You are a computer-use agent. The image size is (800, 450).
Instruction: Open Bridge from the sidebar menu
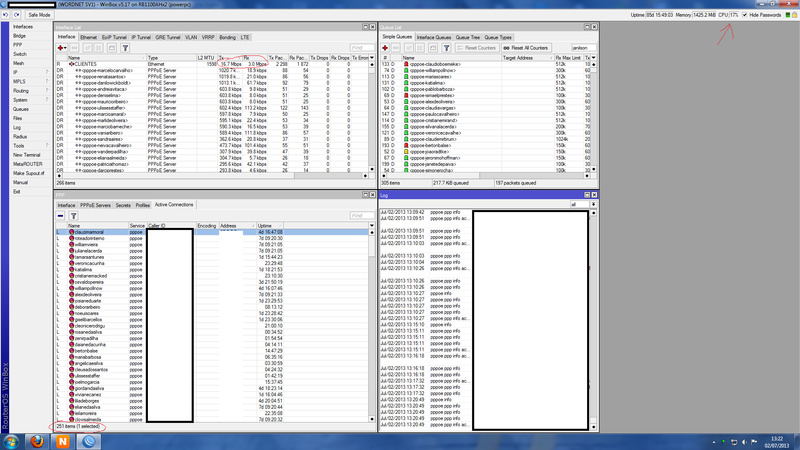(x=31, y=36)
